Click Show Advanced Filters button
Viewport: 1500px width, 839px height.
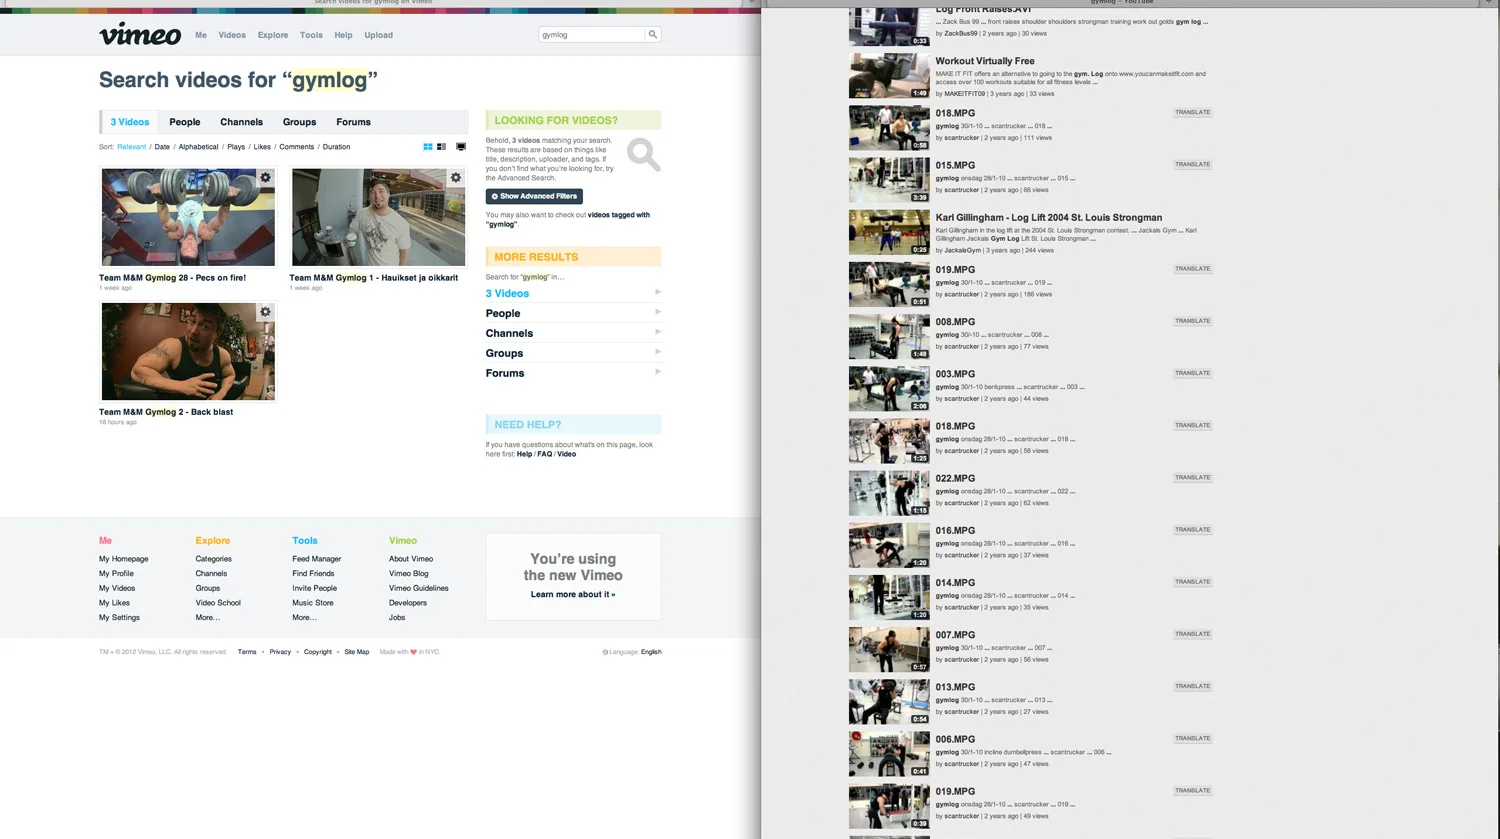pyautogui.click(x=534, y=196)
